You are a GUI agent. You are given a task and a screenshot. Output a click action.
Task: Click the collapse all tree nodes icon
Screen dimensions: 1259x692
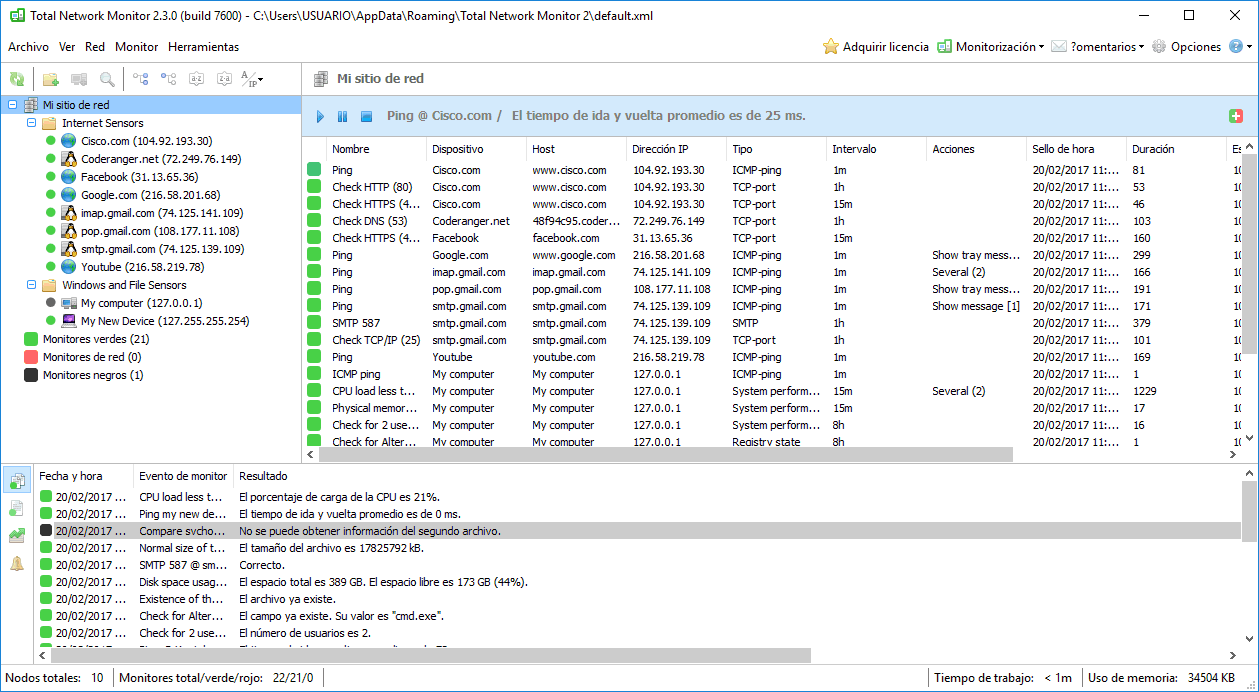click(x=169, y=79)
